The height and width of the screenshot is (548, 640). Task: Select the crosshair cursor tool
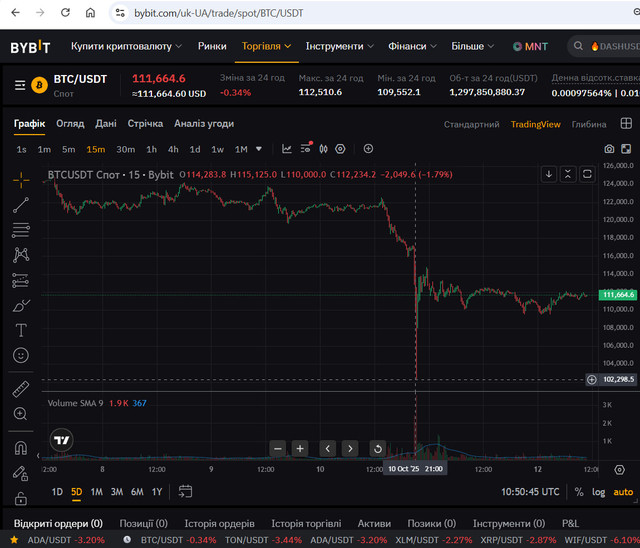(21, 180)
